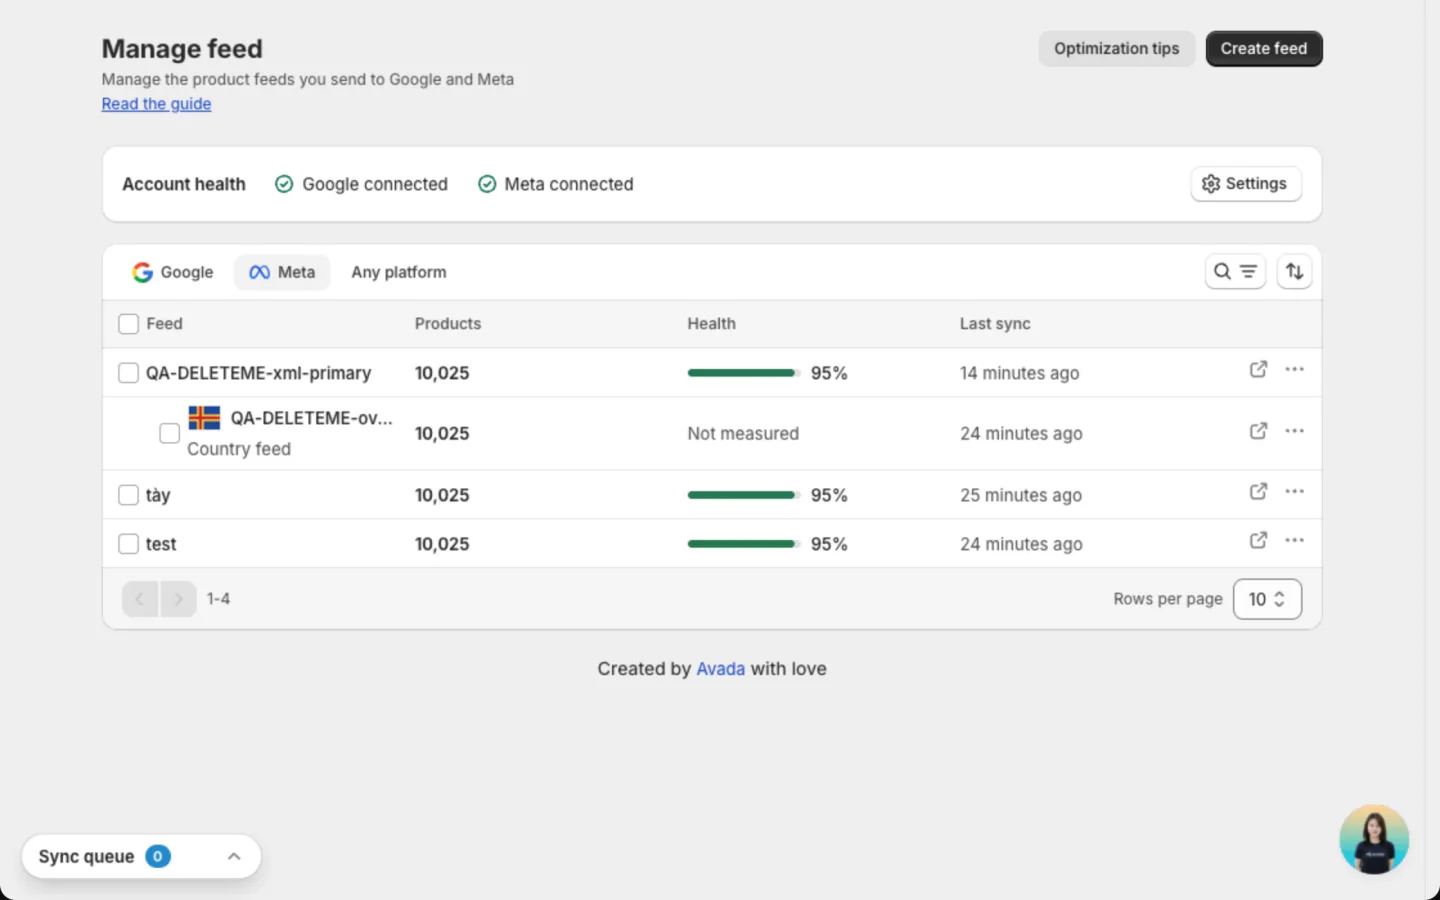Viewport: 1440px width, 900px height.
Task: Open more actions for the test feed
Action: point(1294,540)
